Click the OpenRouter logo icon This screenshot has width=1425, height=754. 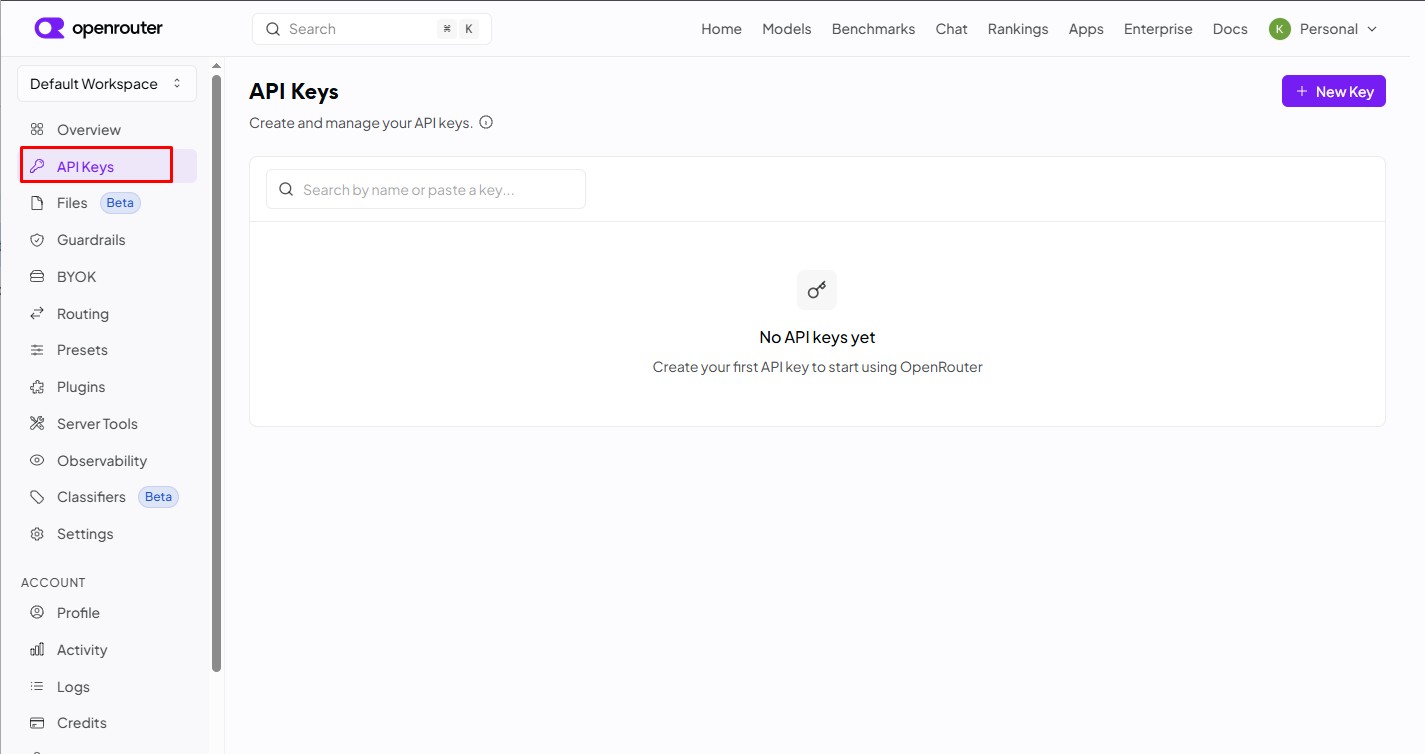pyautogui.click(x=49, y=28)
